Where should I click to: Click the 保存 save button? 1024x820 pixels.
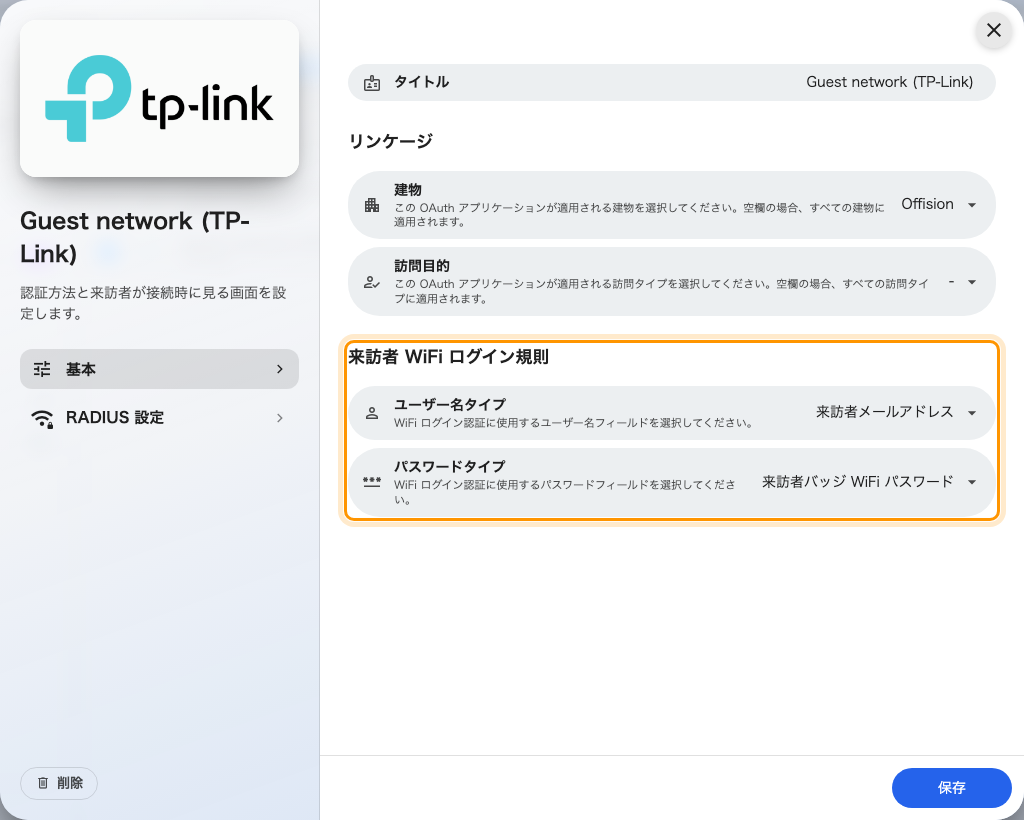[952, 788]
